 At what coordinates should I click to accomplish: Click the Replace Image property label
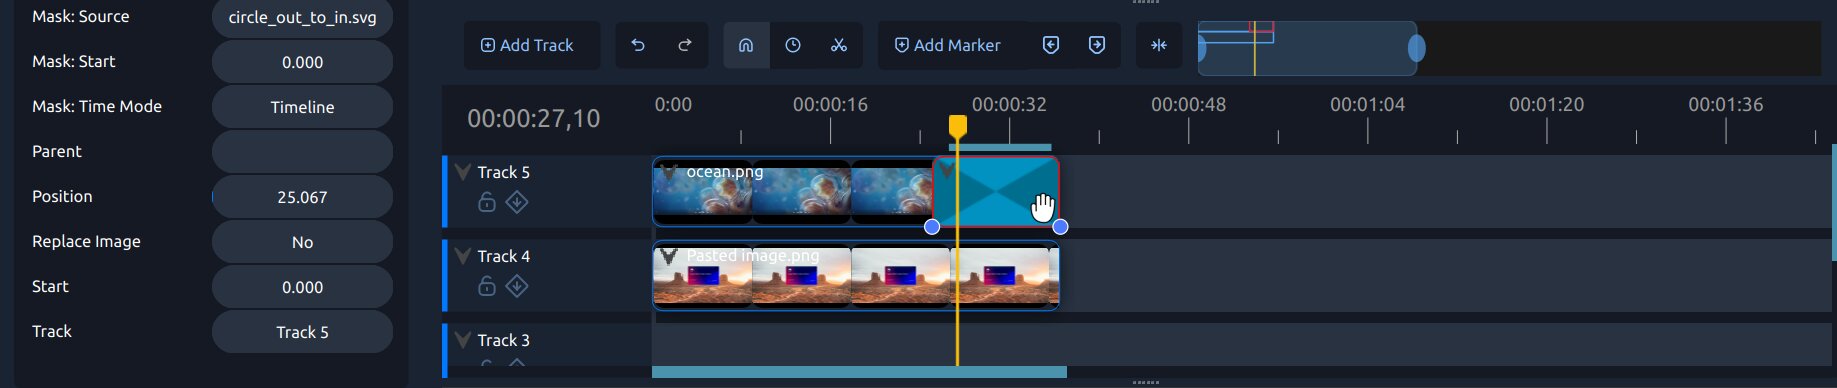tap(86, 241)
